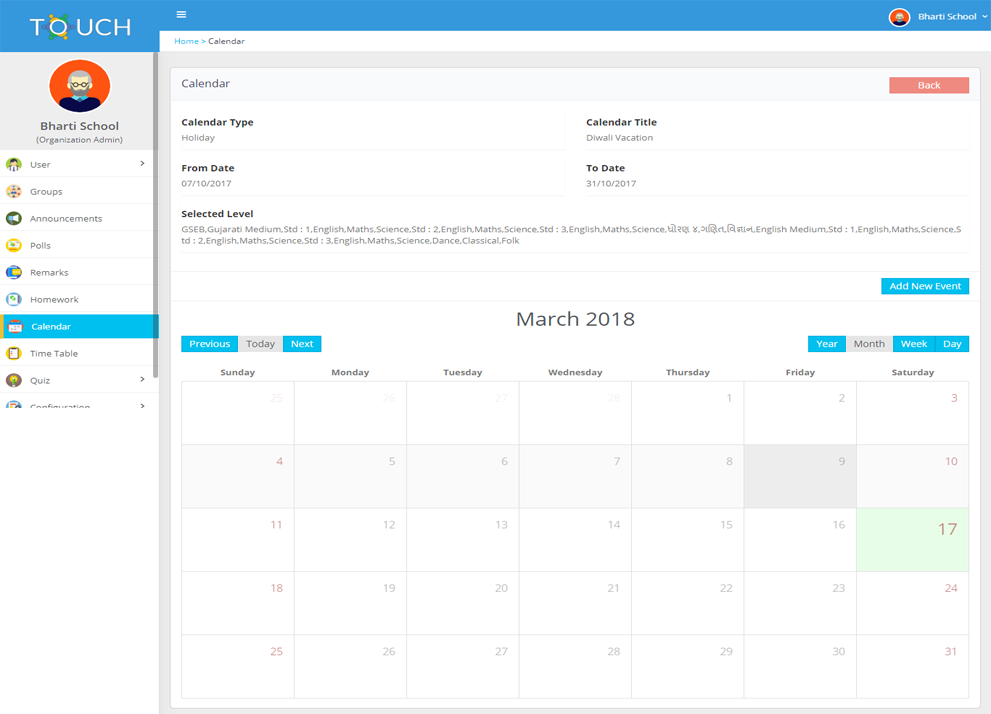Open Bharti School account dropdown
991x714 pixels.
point(938,17)
